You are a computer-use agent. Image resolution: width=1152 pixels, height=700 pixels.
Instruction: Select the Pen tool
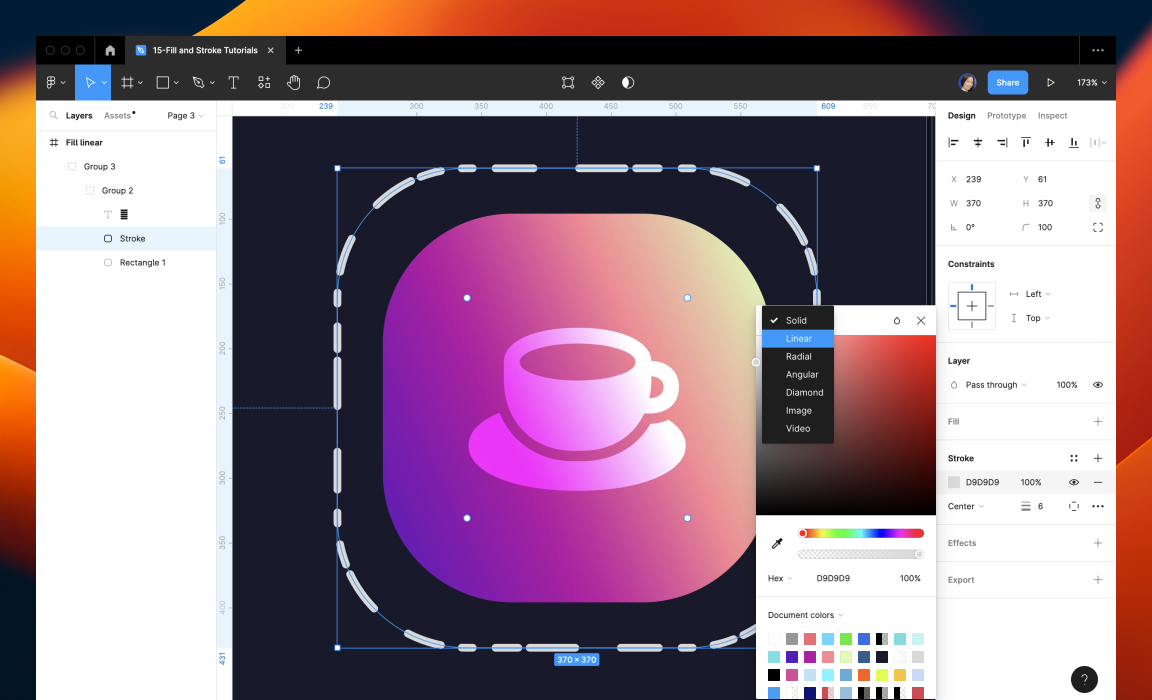(x=198, y=83)
